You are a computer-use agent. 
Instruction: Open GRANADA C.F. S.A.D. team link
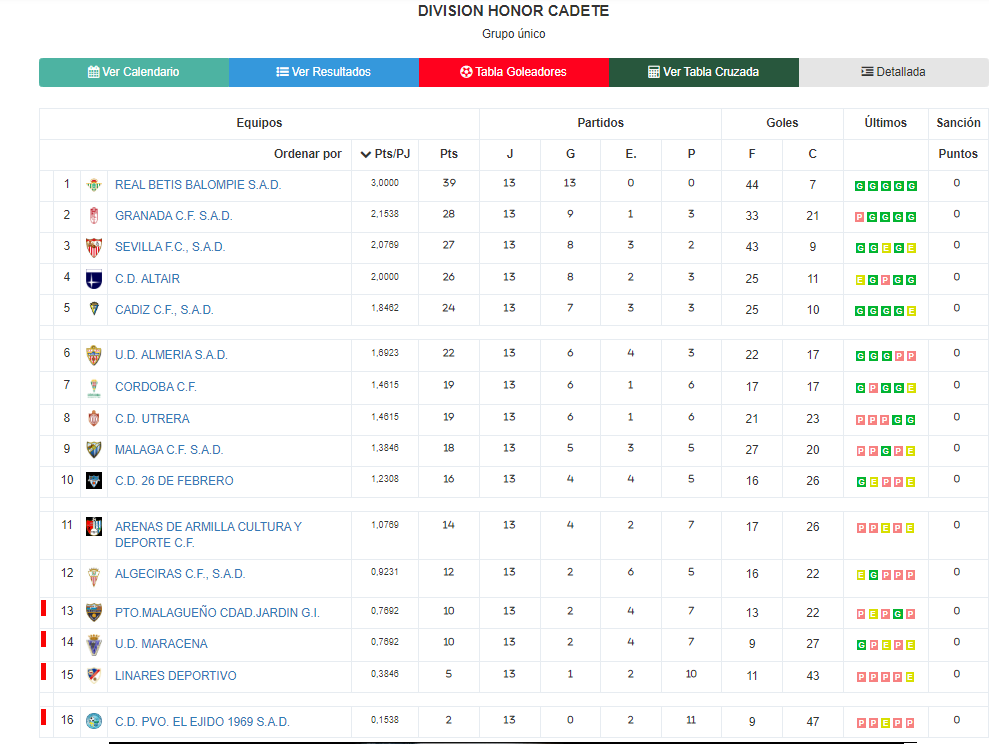point(173,216)
